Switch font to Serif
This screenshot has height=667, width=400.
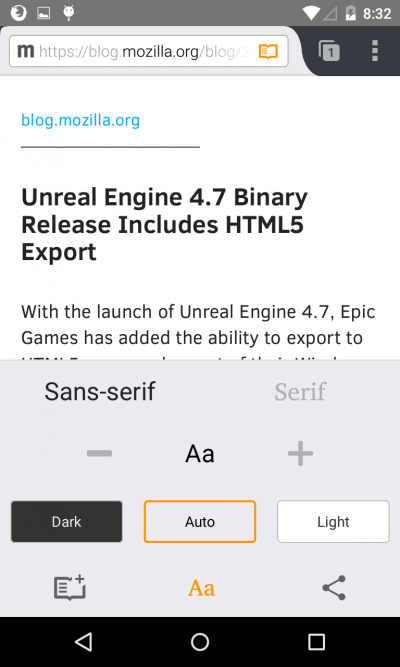point(300,391)
